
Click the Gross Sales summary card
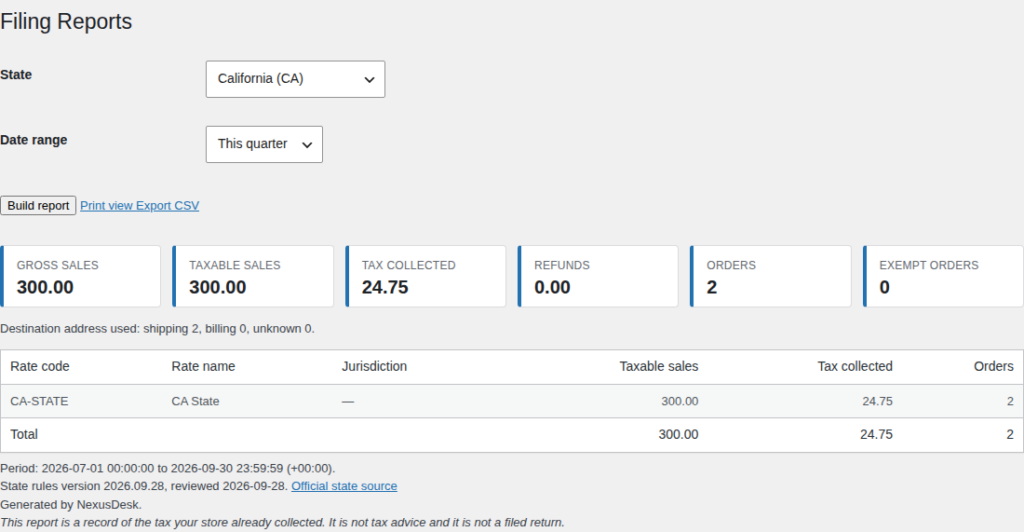pyautogui.click(x=80, y=276)
